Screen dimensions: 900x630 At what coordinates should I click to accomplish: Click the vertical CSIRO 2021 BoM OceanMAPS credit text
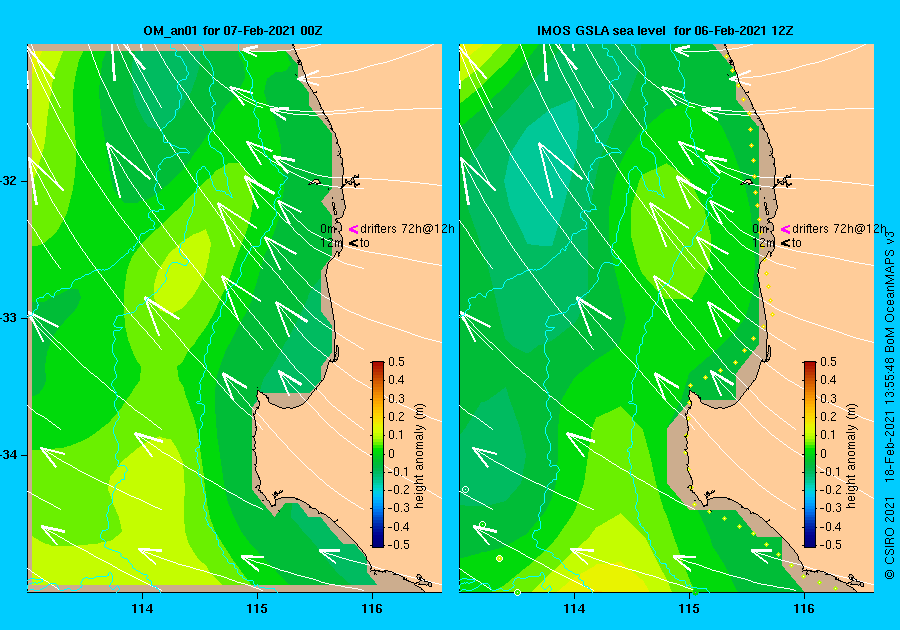pyautogui.click(x=889, y=405)
